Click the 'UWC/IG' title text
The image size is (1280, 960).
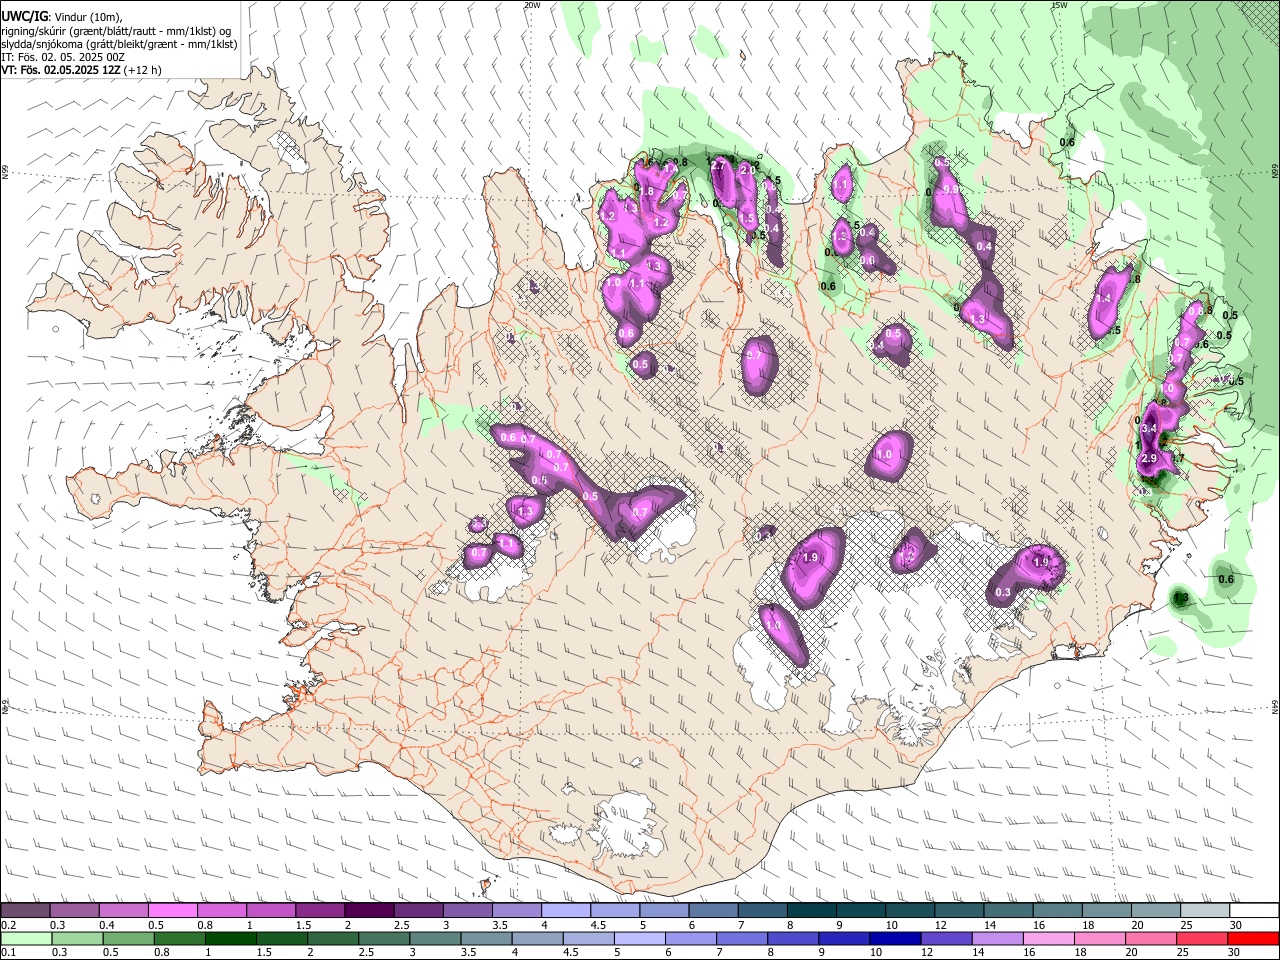tap(24, 15)
